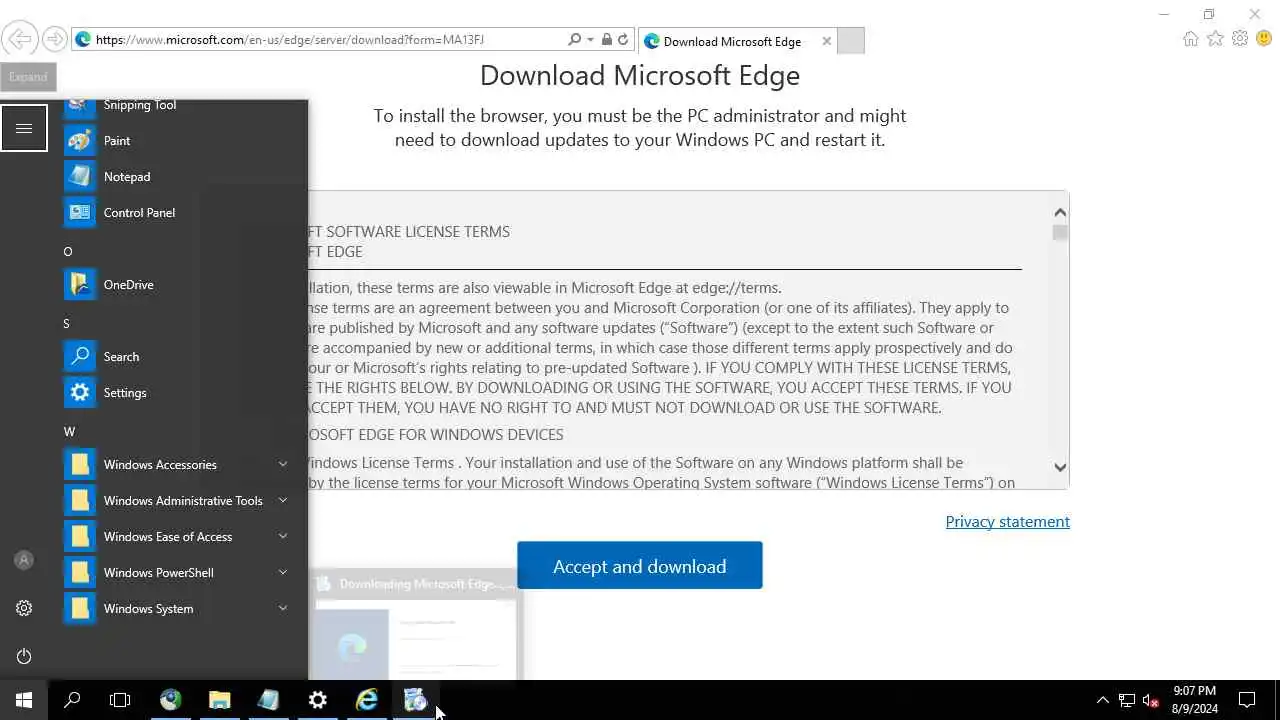Image resolution: width=1280 pixels, height=720 pixels.
Task: Open the Privacy statement link
Action: coord(1008,521)
